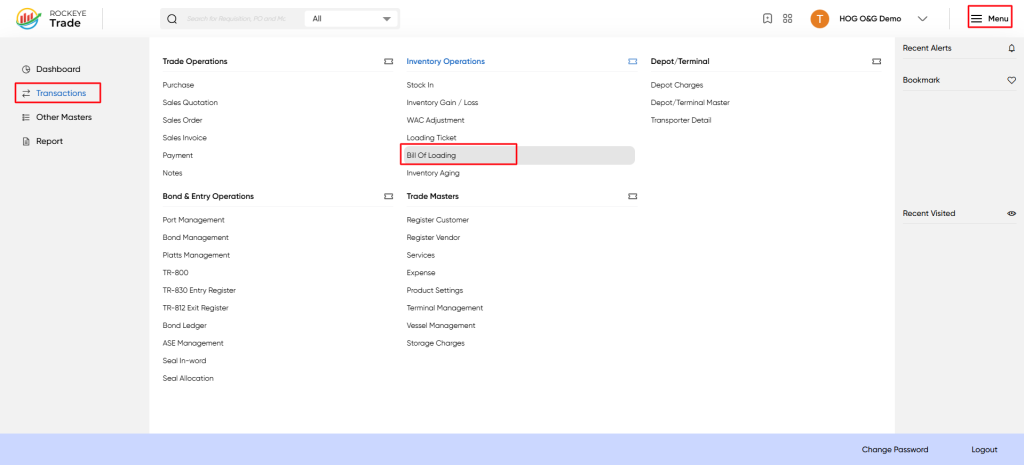Viewport: 1024px width, 465px height.
Task: Click the Other Masters list icon
Action: coord(26,118)
